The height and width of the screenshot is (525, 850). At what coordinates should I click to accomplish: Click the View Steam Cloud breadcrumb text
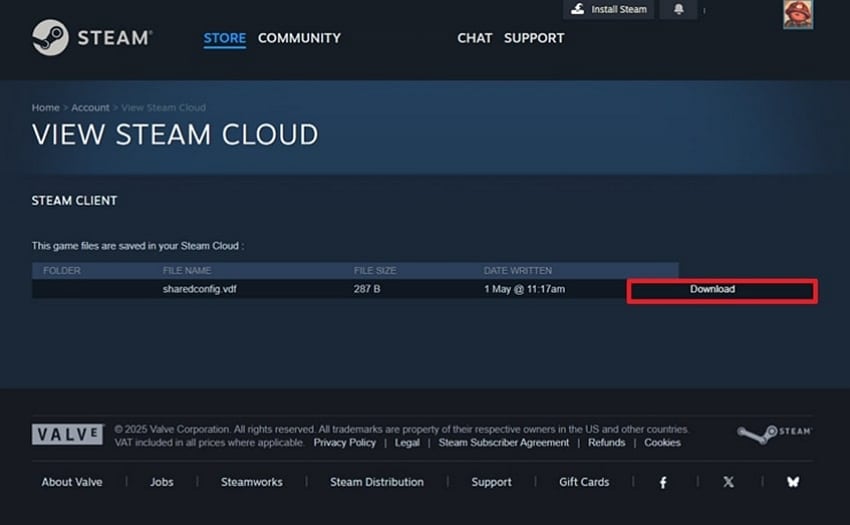164,107
